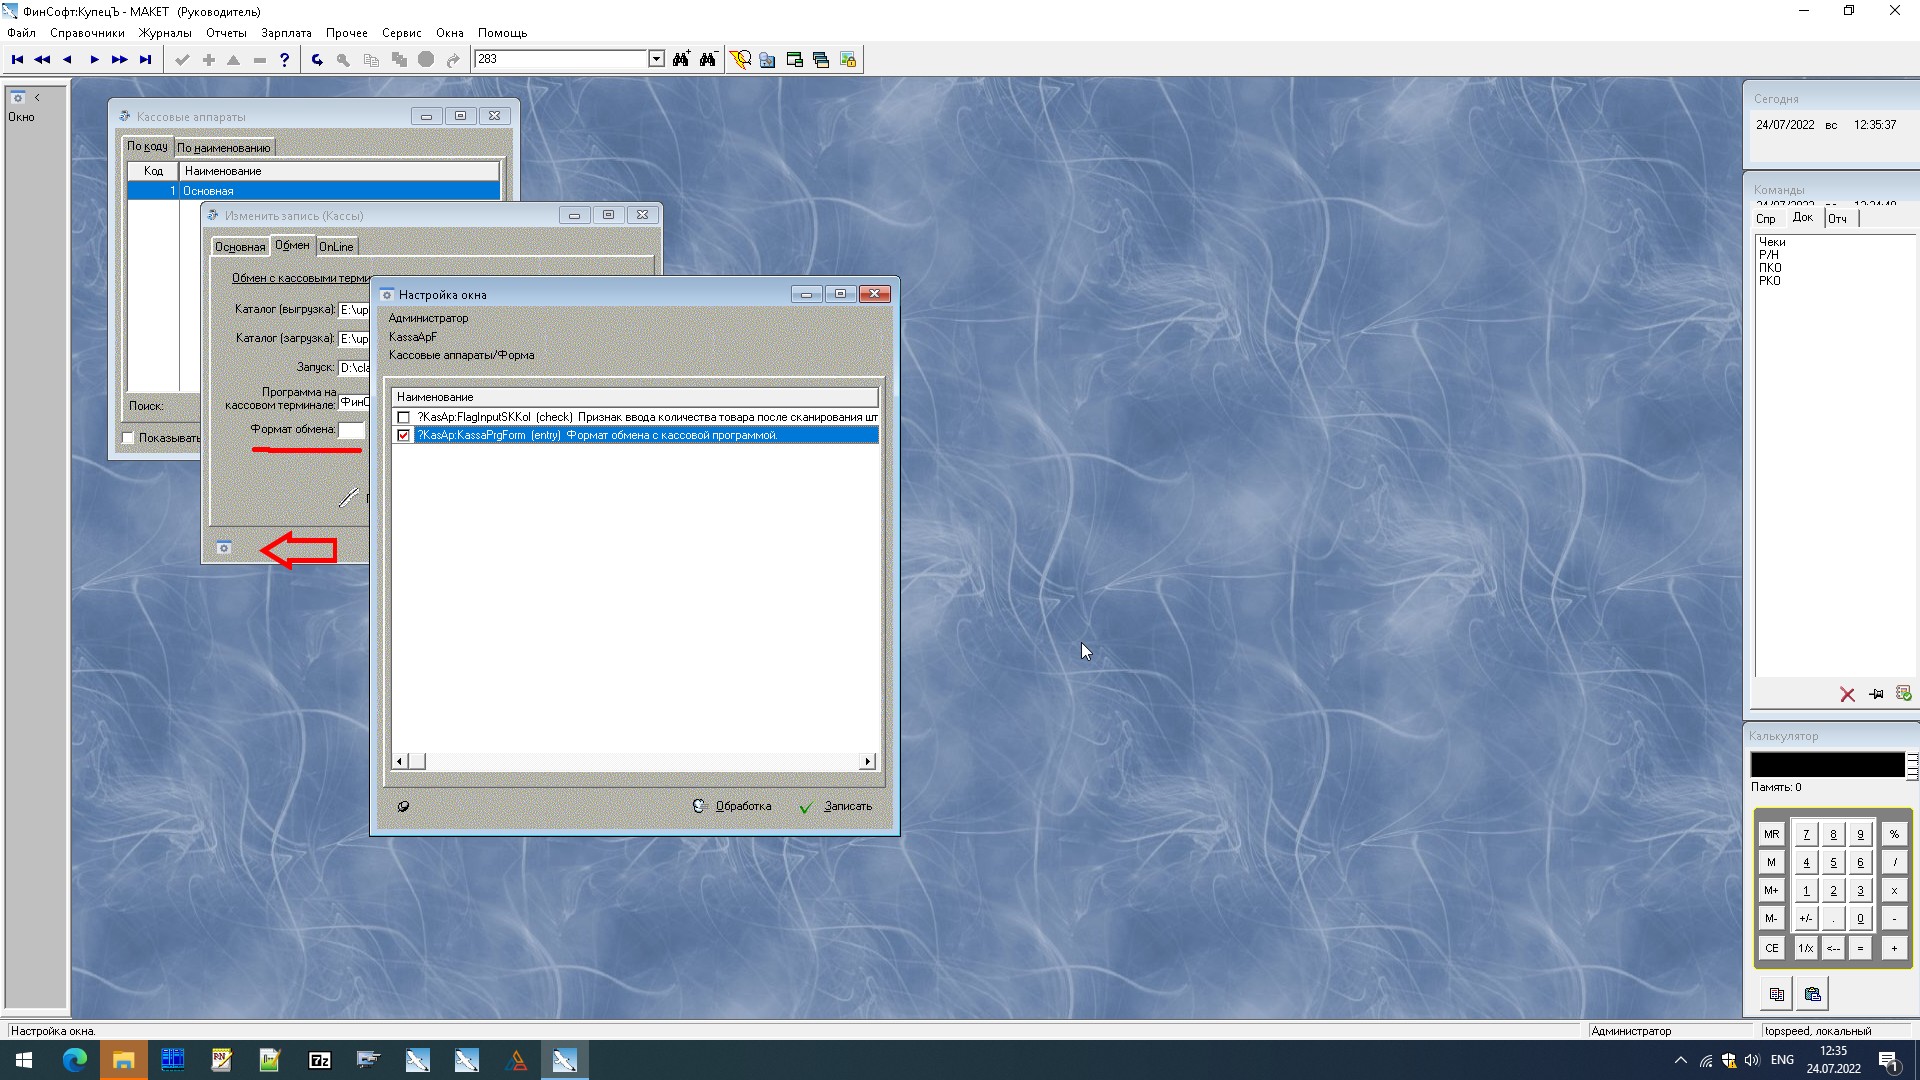This screenshot has height=1080, width=1920.
Task: Toggle the Показывать checkbox
Action: 128,438
